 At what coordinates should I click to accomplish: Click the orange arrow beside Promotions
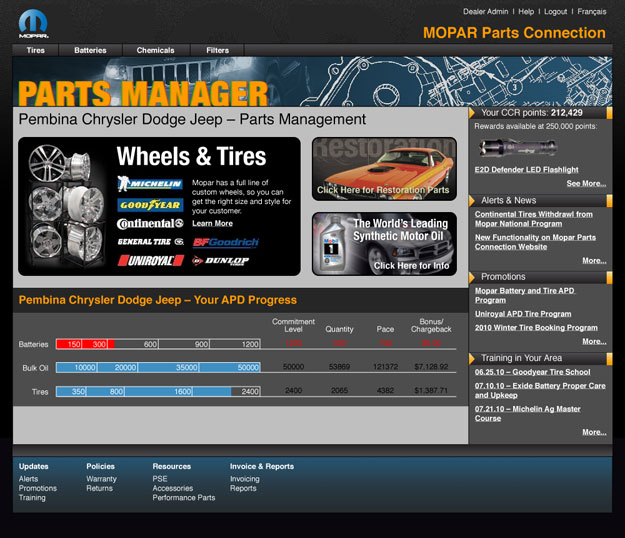(x=472, y=277)
